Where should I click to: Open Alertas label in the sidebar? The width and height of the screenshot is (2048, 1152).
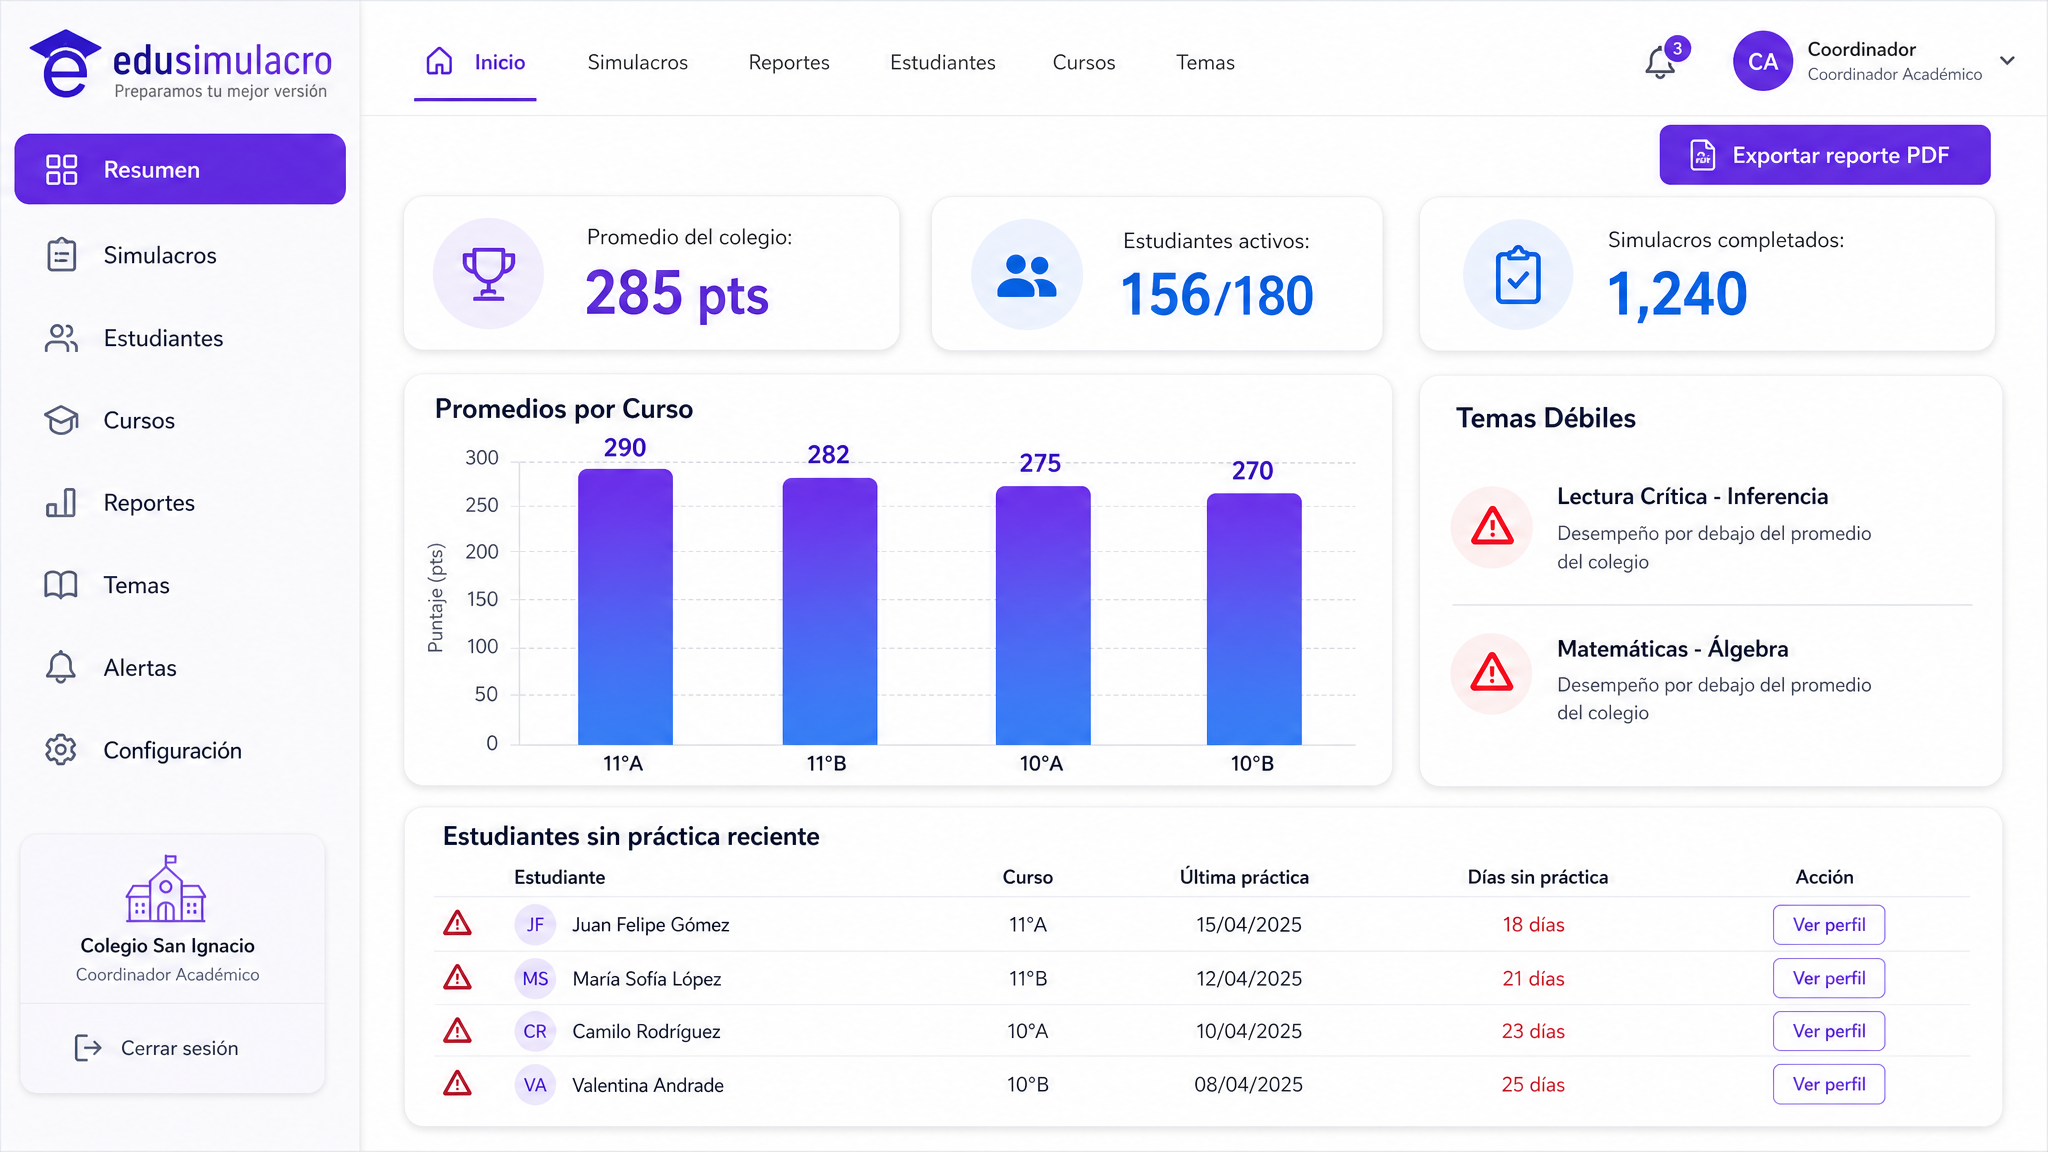(140, 668)
